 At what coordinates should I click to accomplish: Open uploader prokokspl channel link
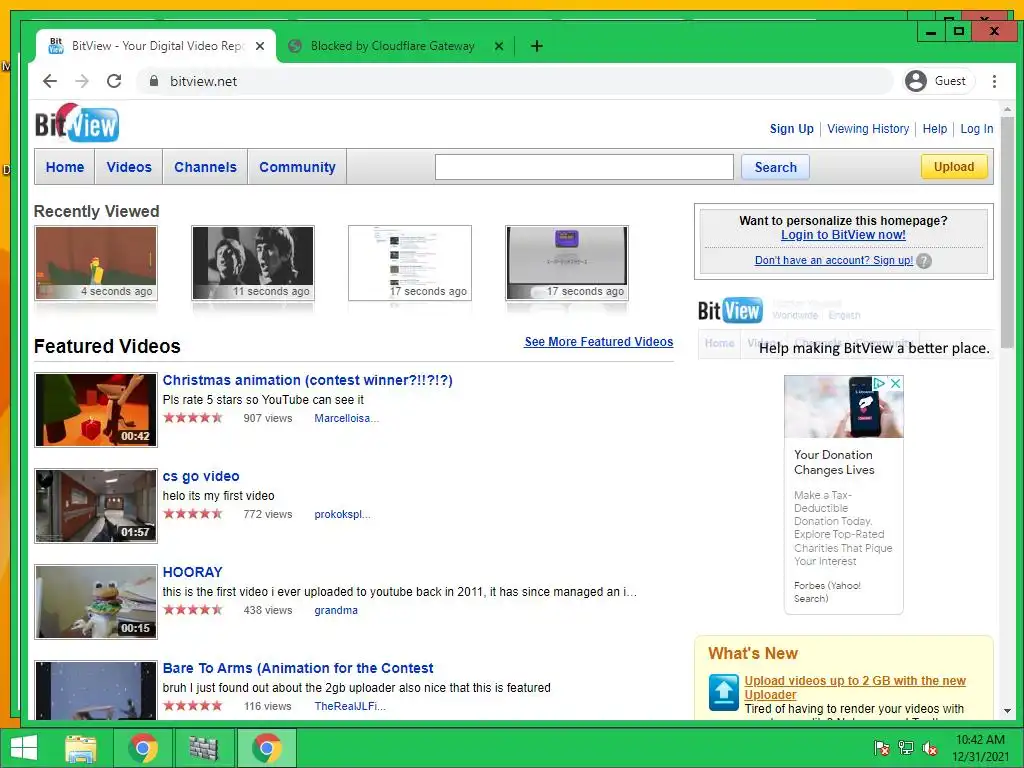point(342,514)
